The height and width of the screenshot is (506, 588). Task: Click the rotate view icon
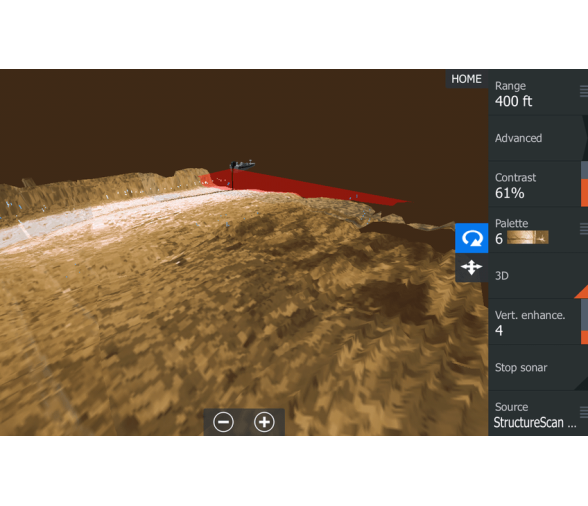point(472,238)
